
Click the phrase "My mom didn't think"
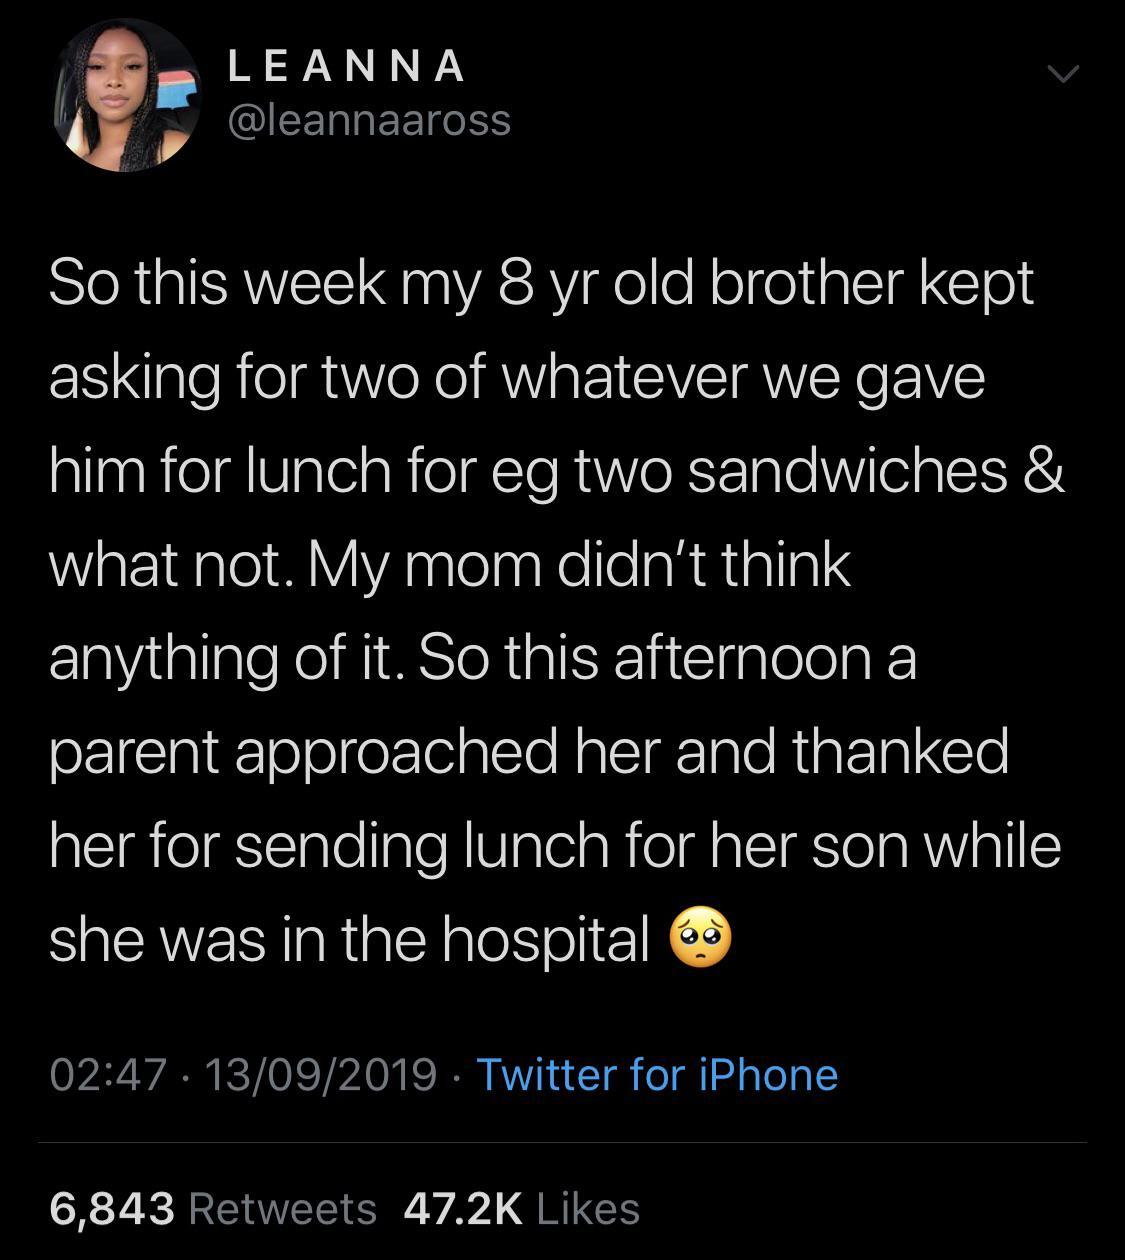(578, 565)
